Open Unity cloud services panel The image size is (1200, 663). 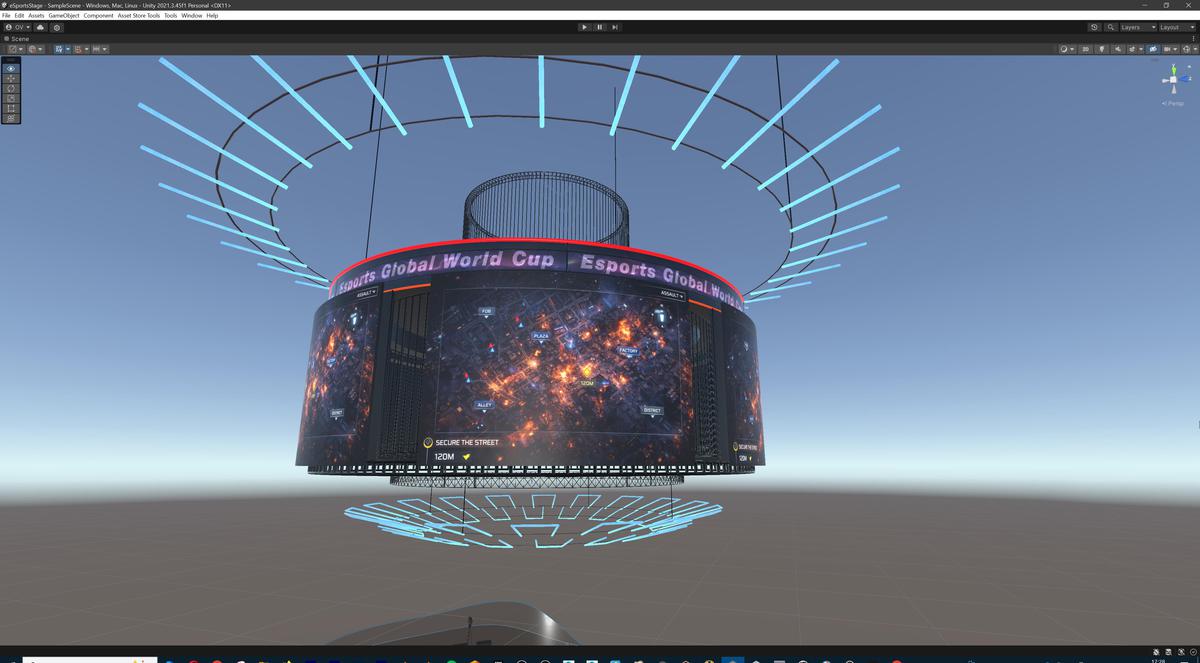(41, 27)
